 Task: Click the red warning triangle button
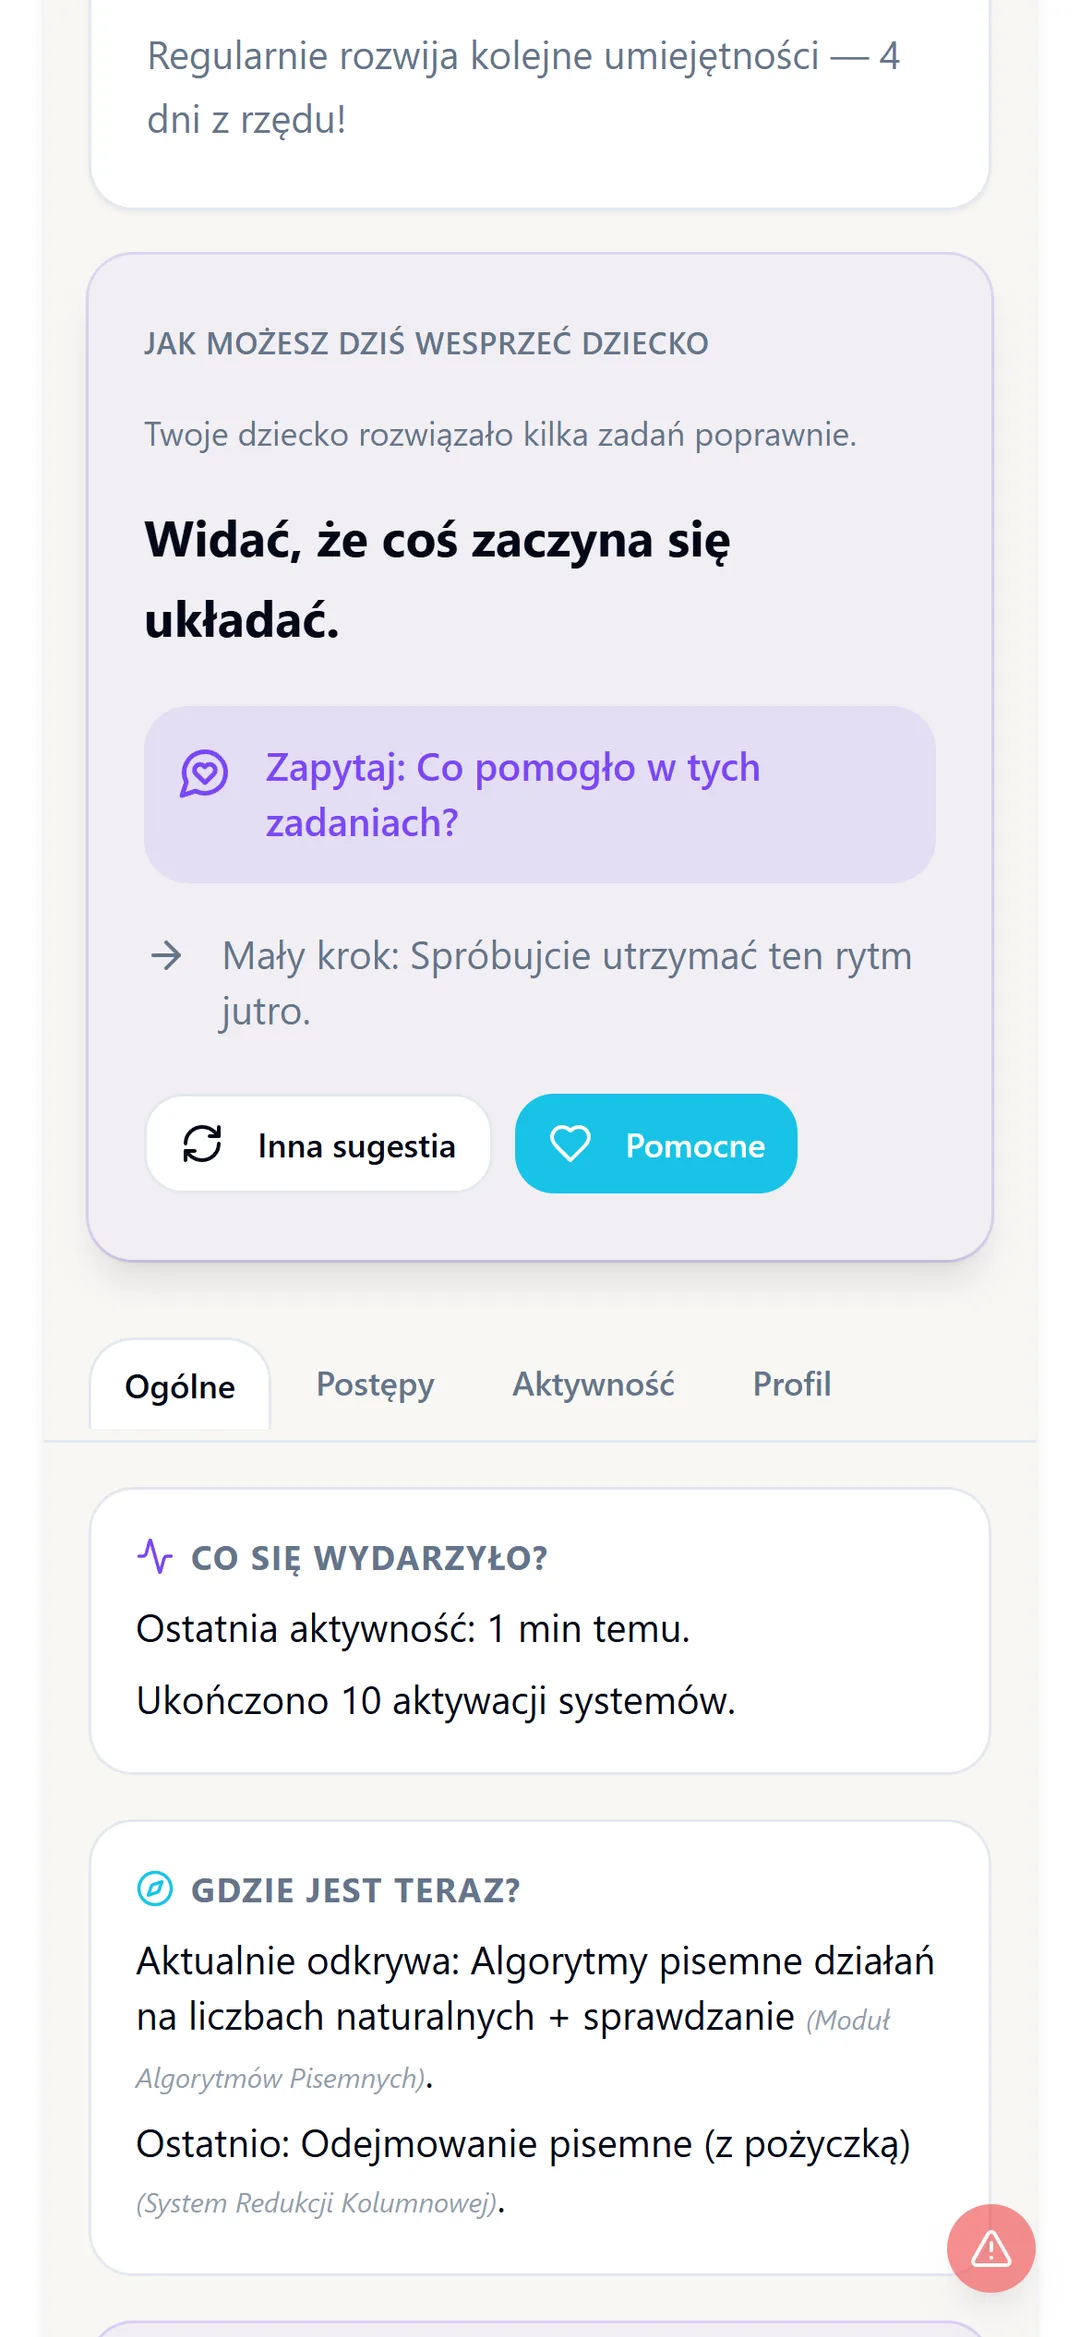[x=990, y=2248]
